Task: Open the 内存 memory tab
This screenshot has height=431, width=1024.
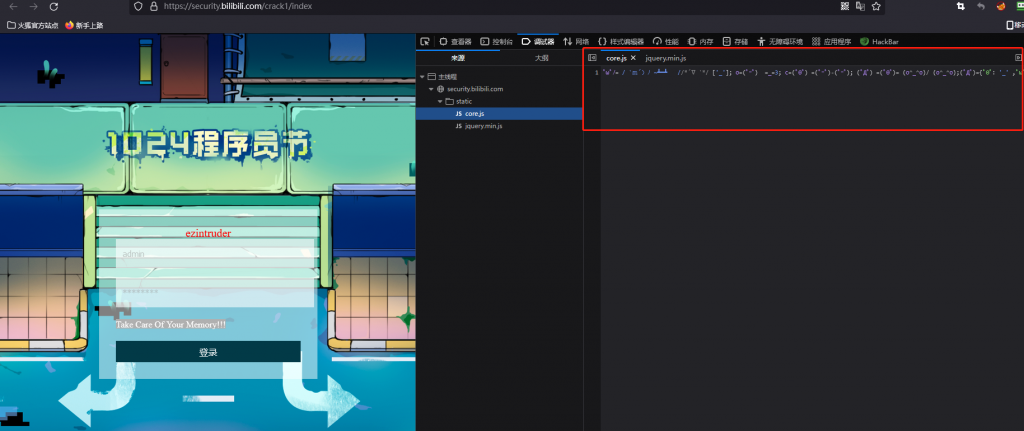Action: click(x=701, y=41)
